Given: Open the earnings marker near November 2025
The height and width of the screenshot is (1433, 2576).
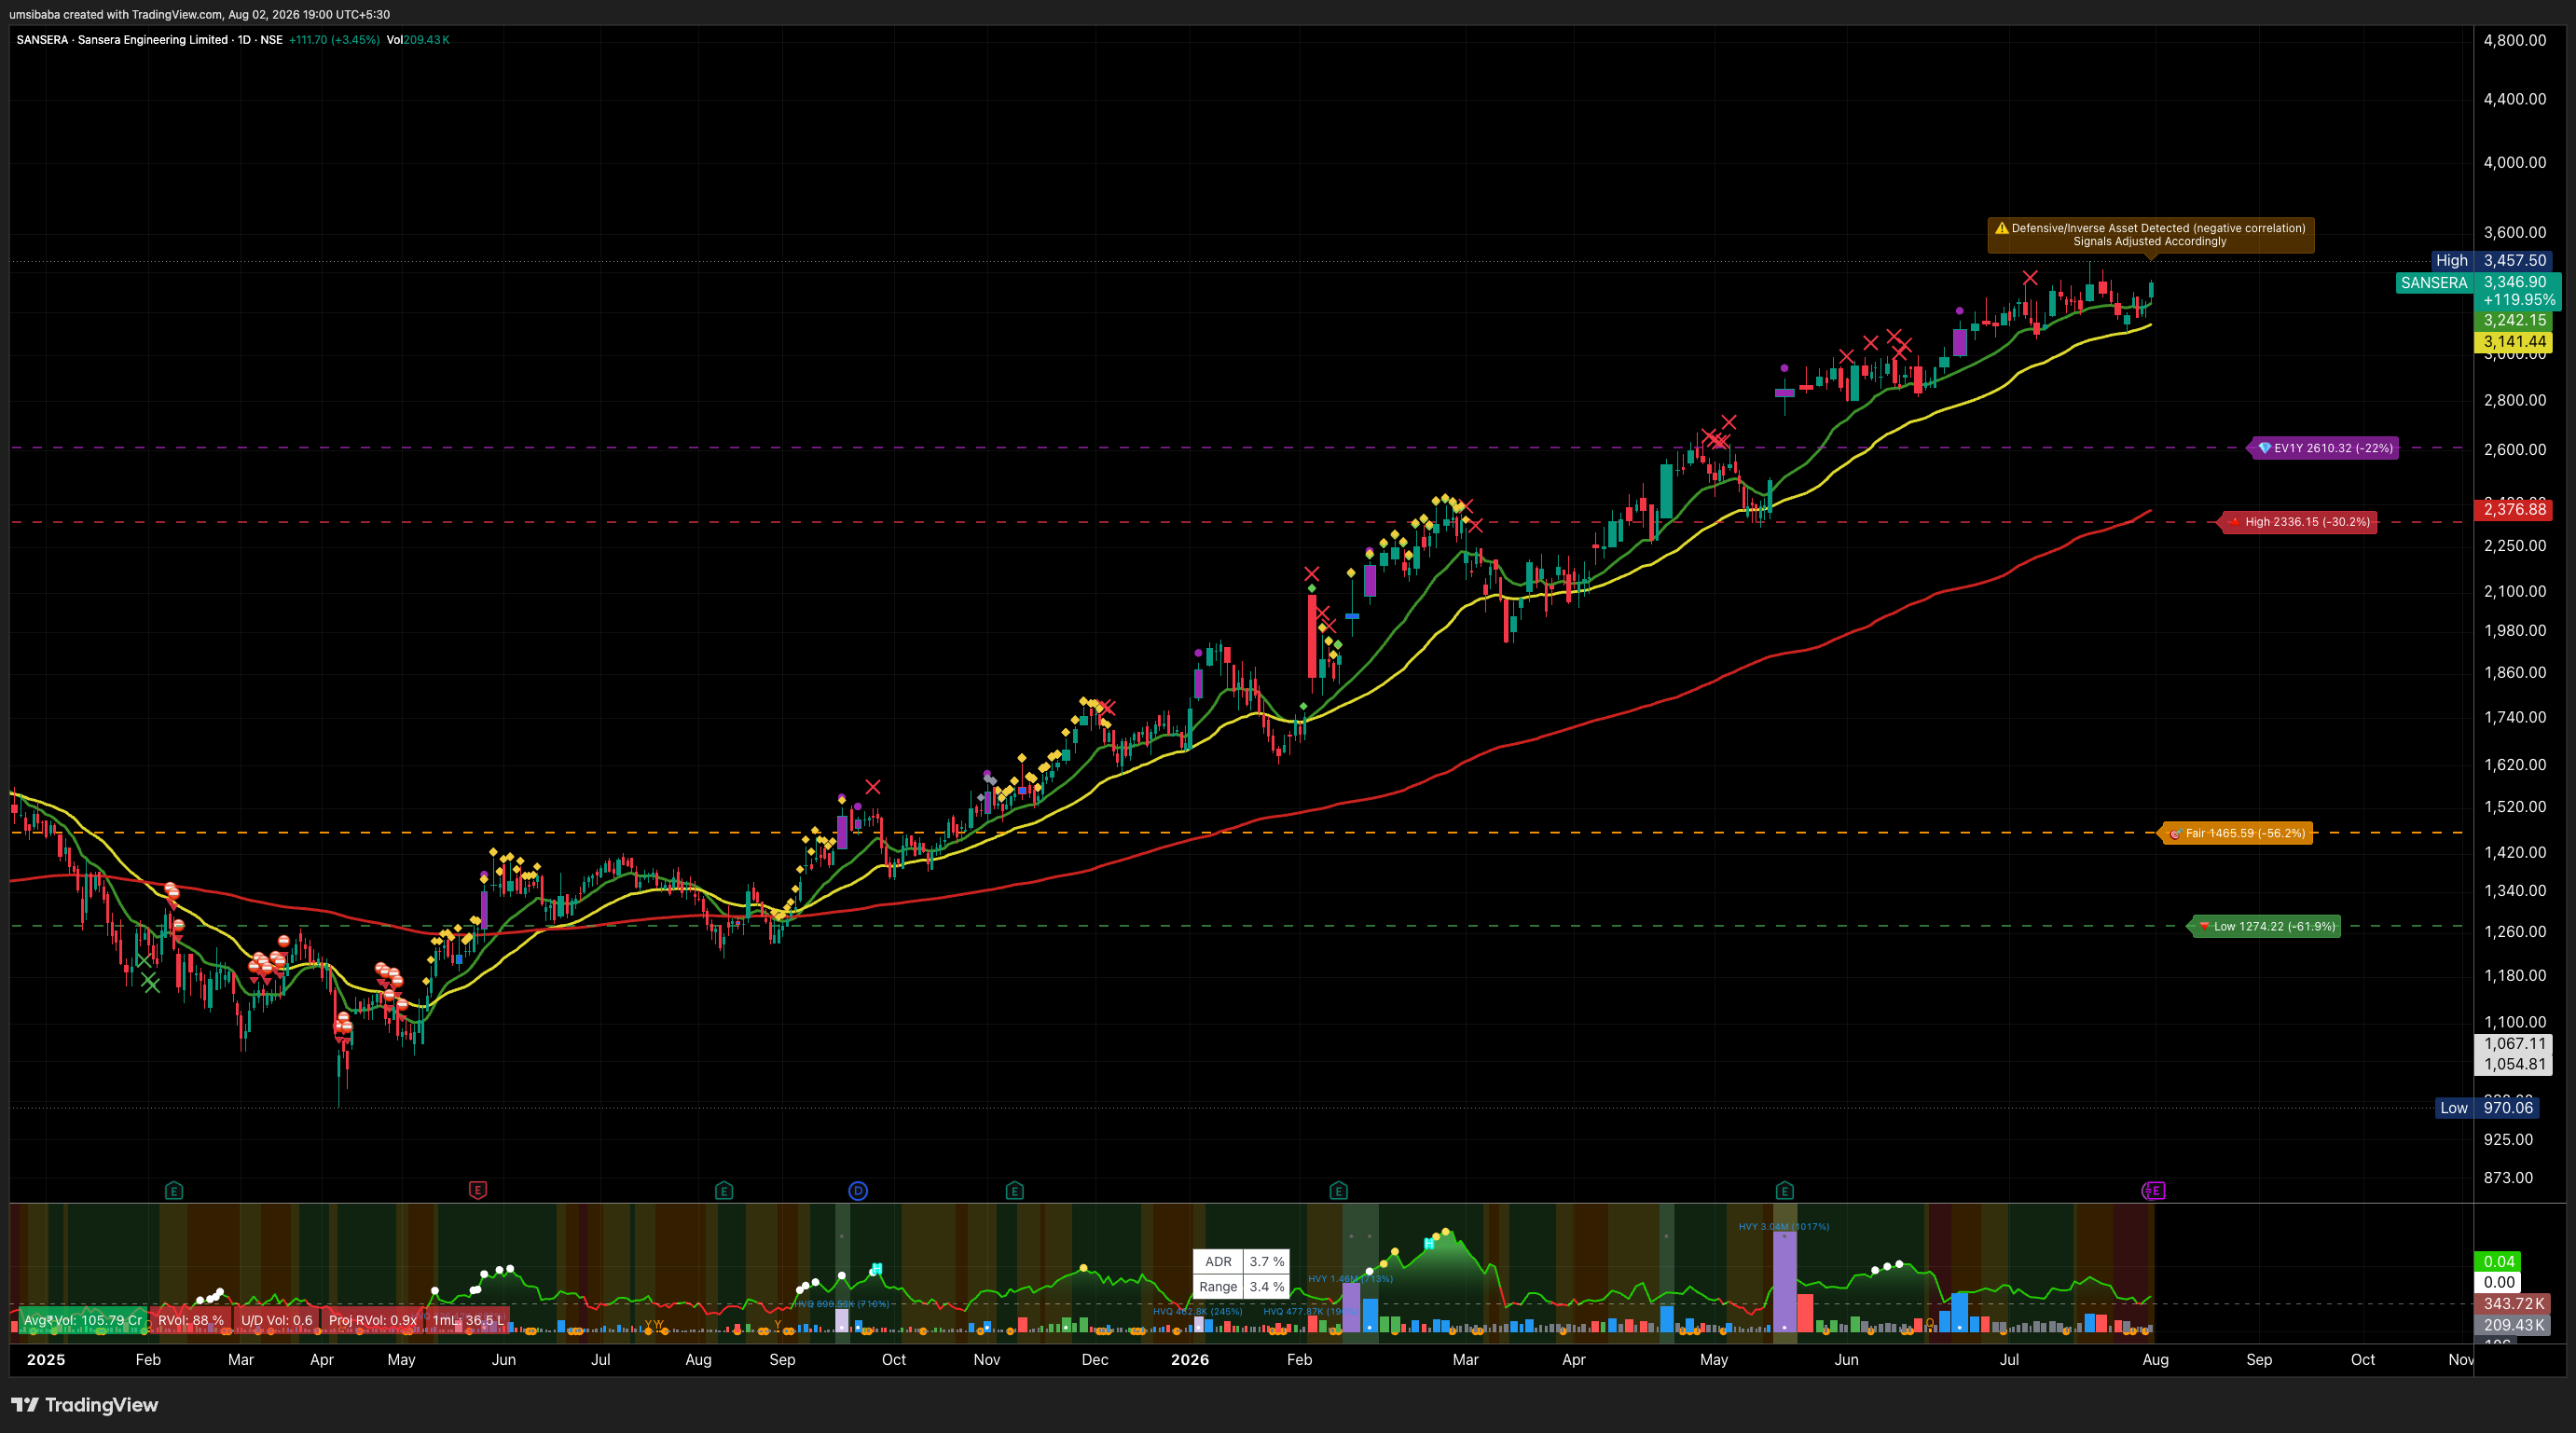Looking at the screenshot, I should pos(1014,1190).
